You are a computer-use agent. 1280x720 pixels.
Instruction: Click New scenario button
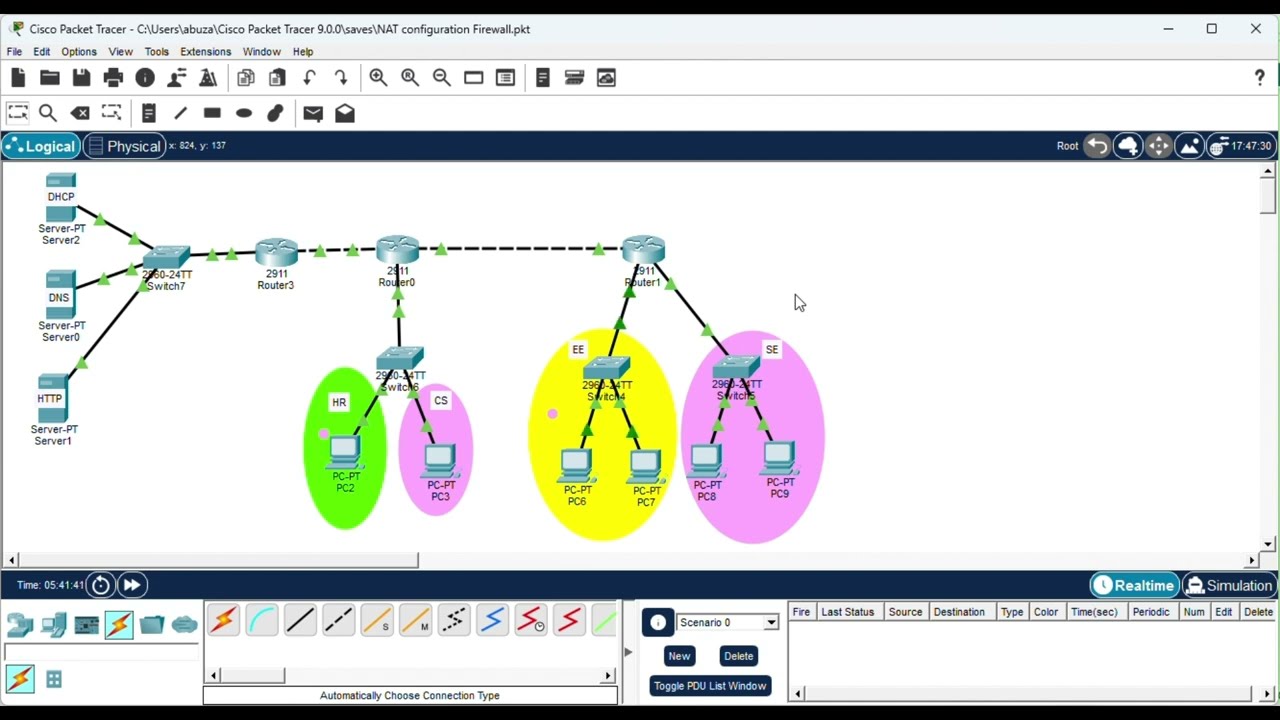click(679, 656)
